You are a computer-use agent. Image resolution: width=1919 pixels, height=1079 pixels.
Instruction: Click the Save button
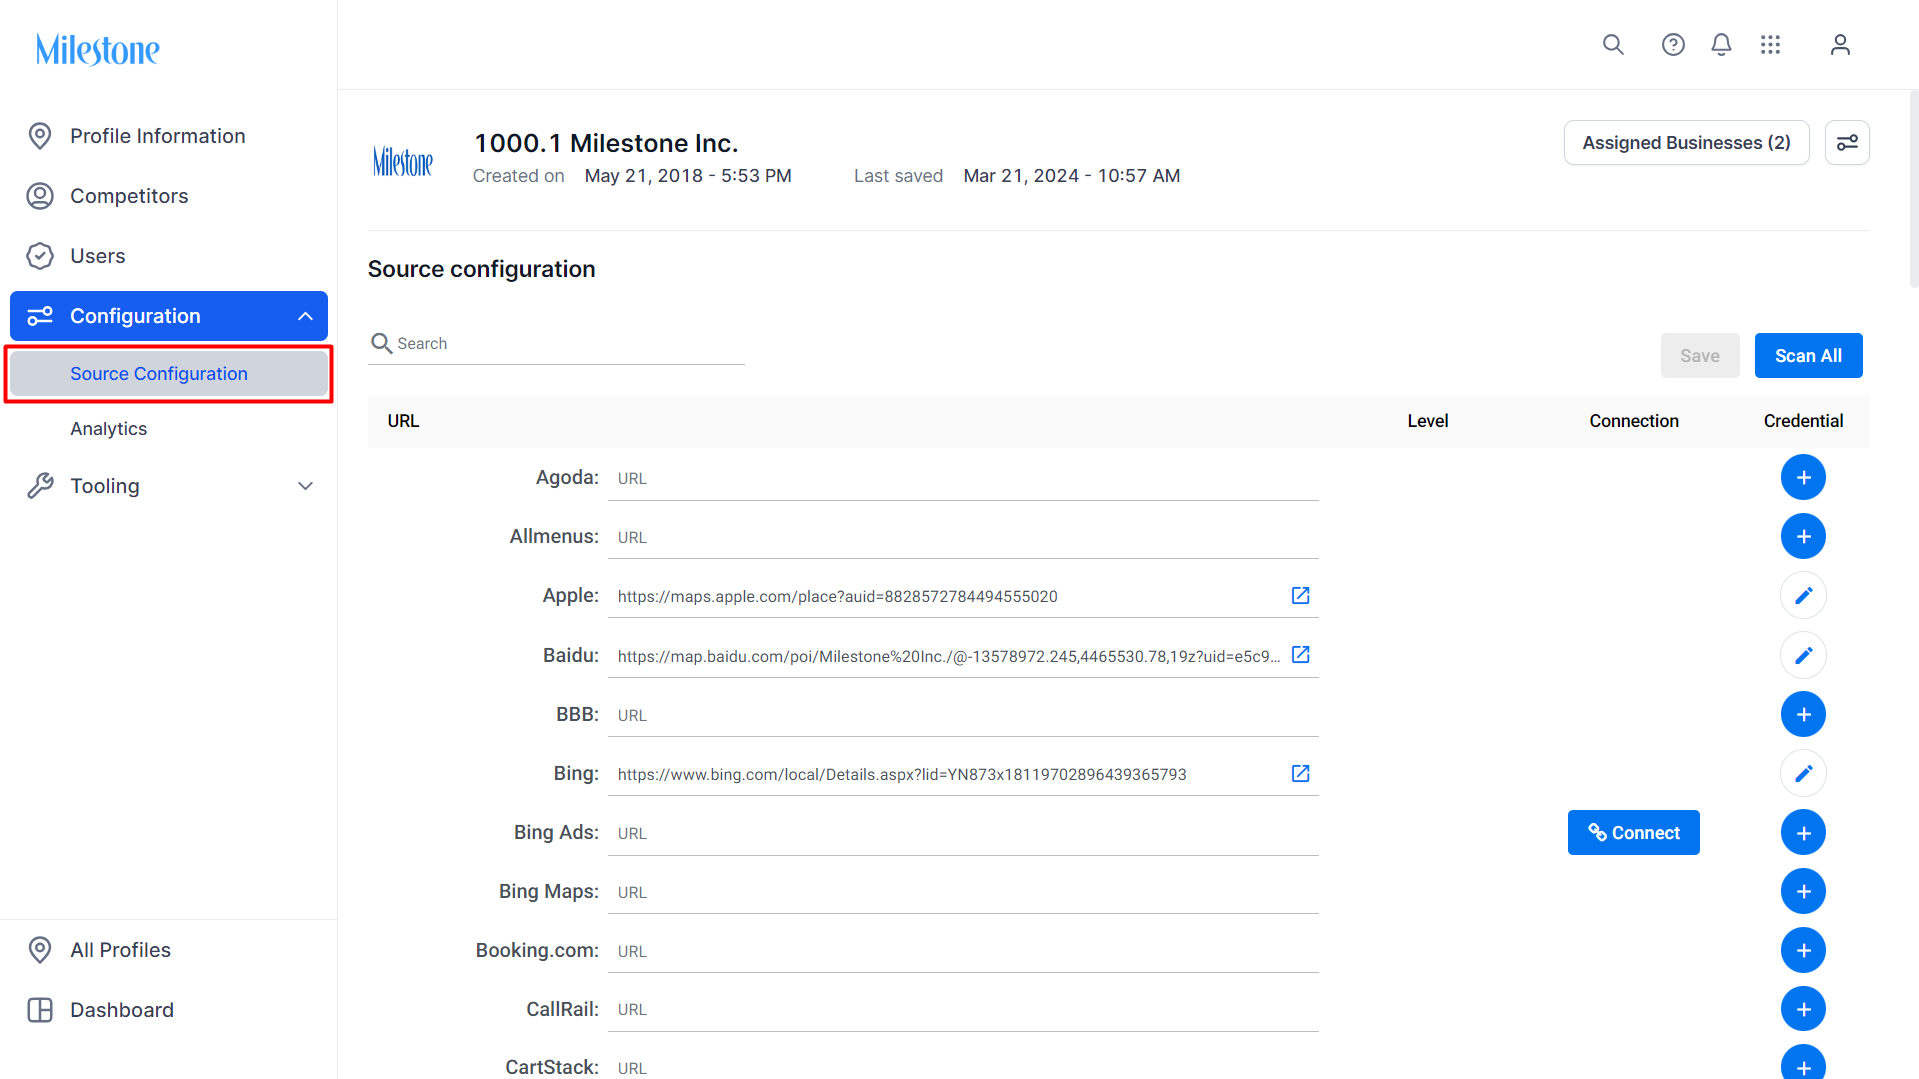point(1700,356)
